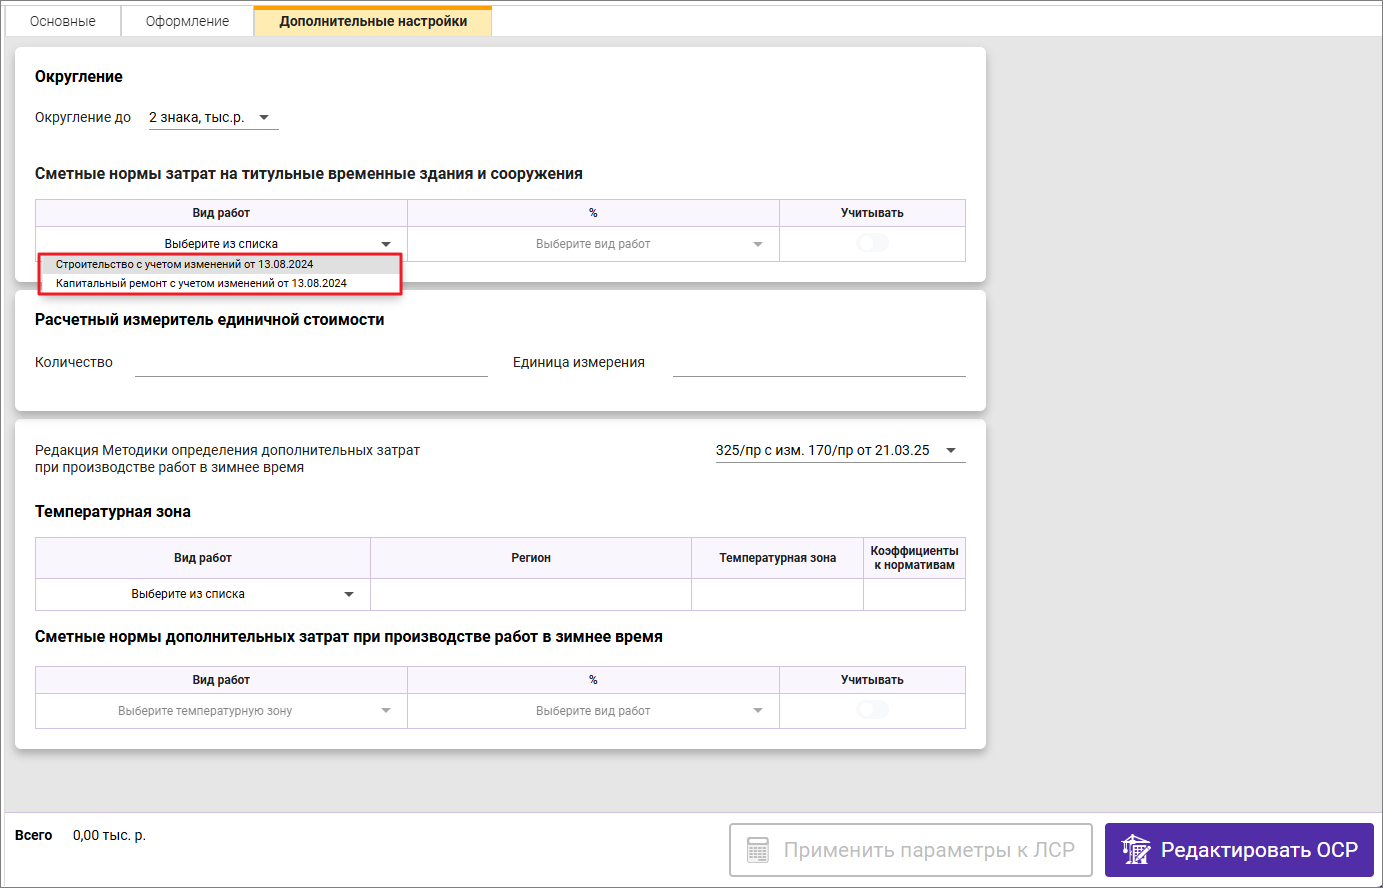
Task: Switch to the Основные tab
Action: [63, 21]
